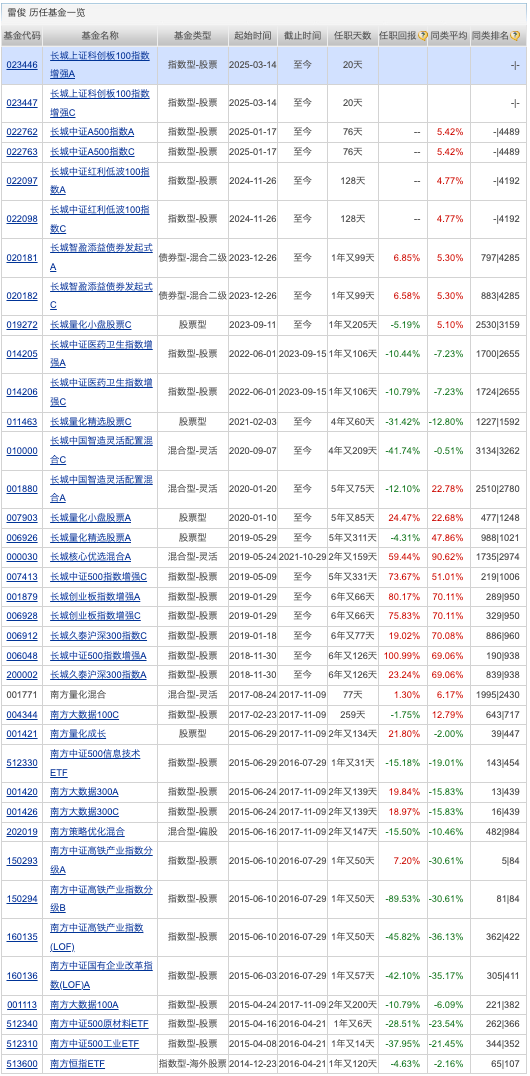Screen dimensions: 530x1076
Task: Open 南方大数据300C fund link
Action: pyautogui.click(x=85, y=811)
